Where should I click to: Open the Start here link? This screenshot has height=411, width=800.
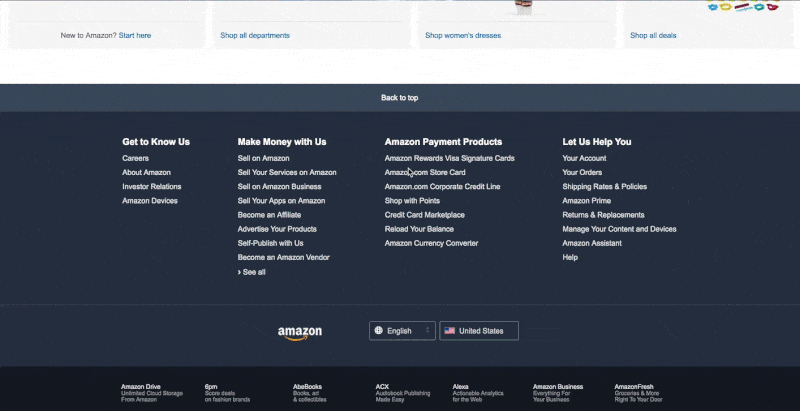[x=135, y=36]
